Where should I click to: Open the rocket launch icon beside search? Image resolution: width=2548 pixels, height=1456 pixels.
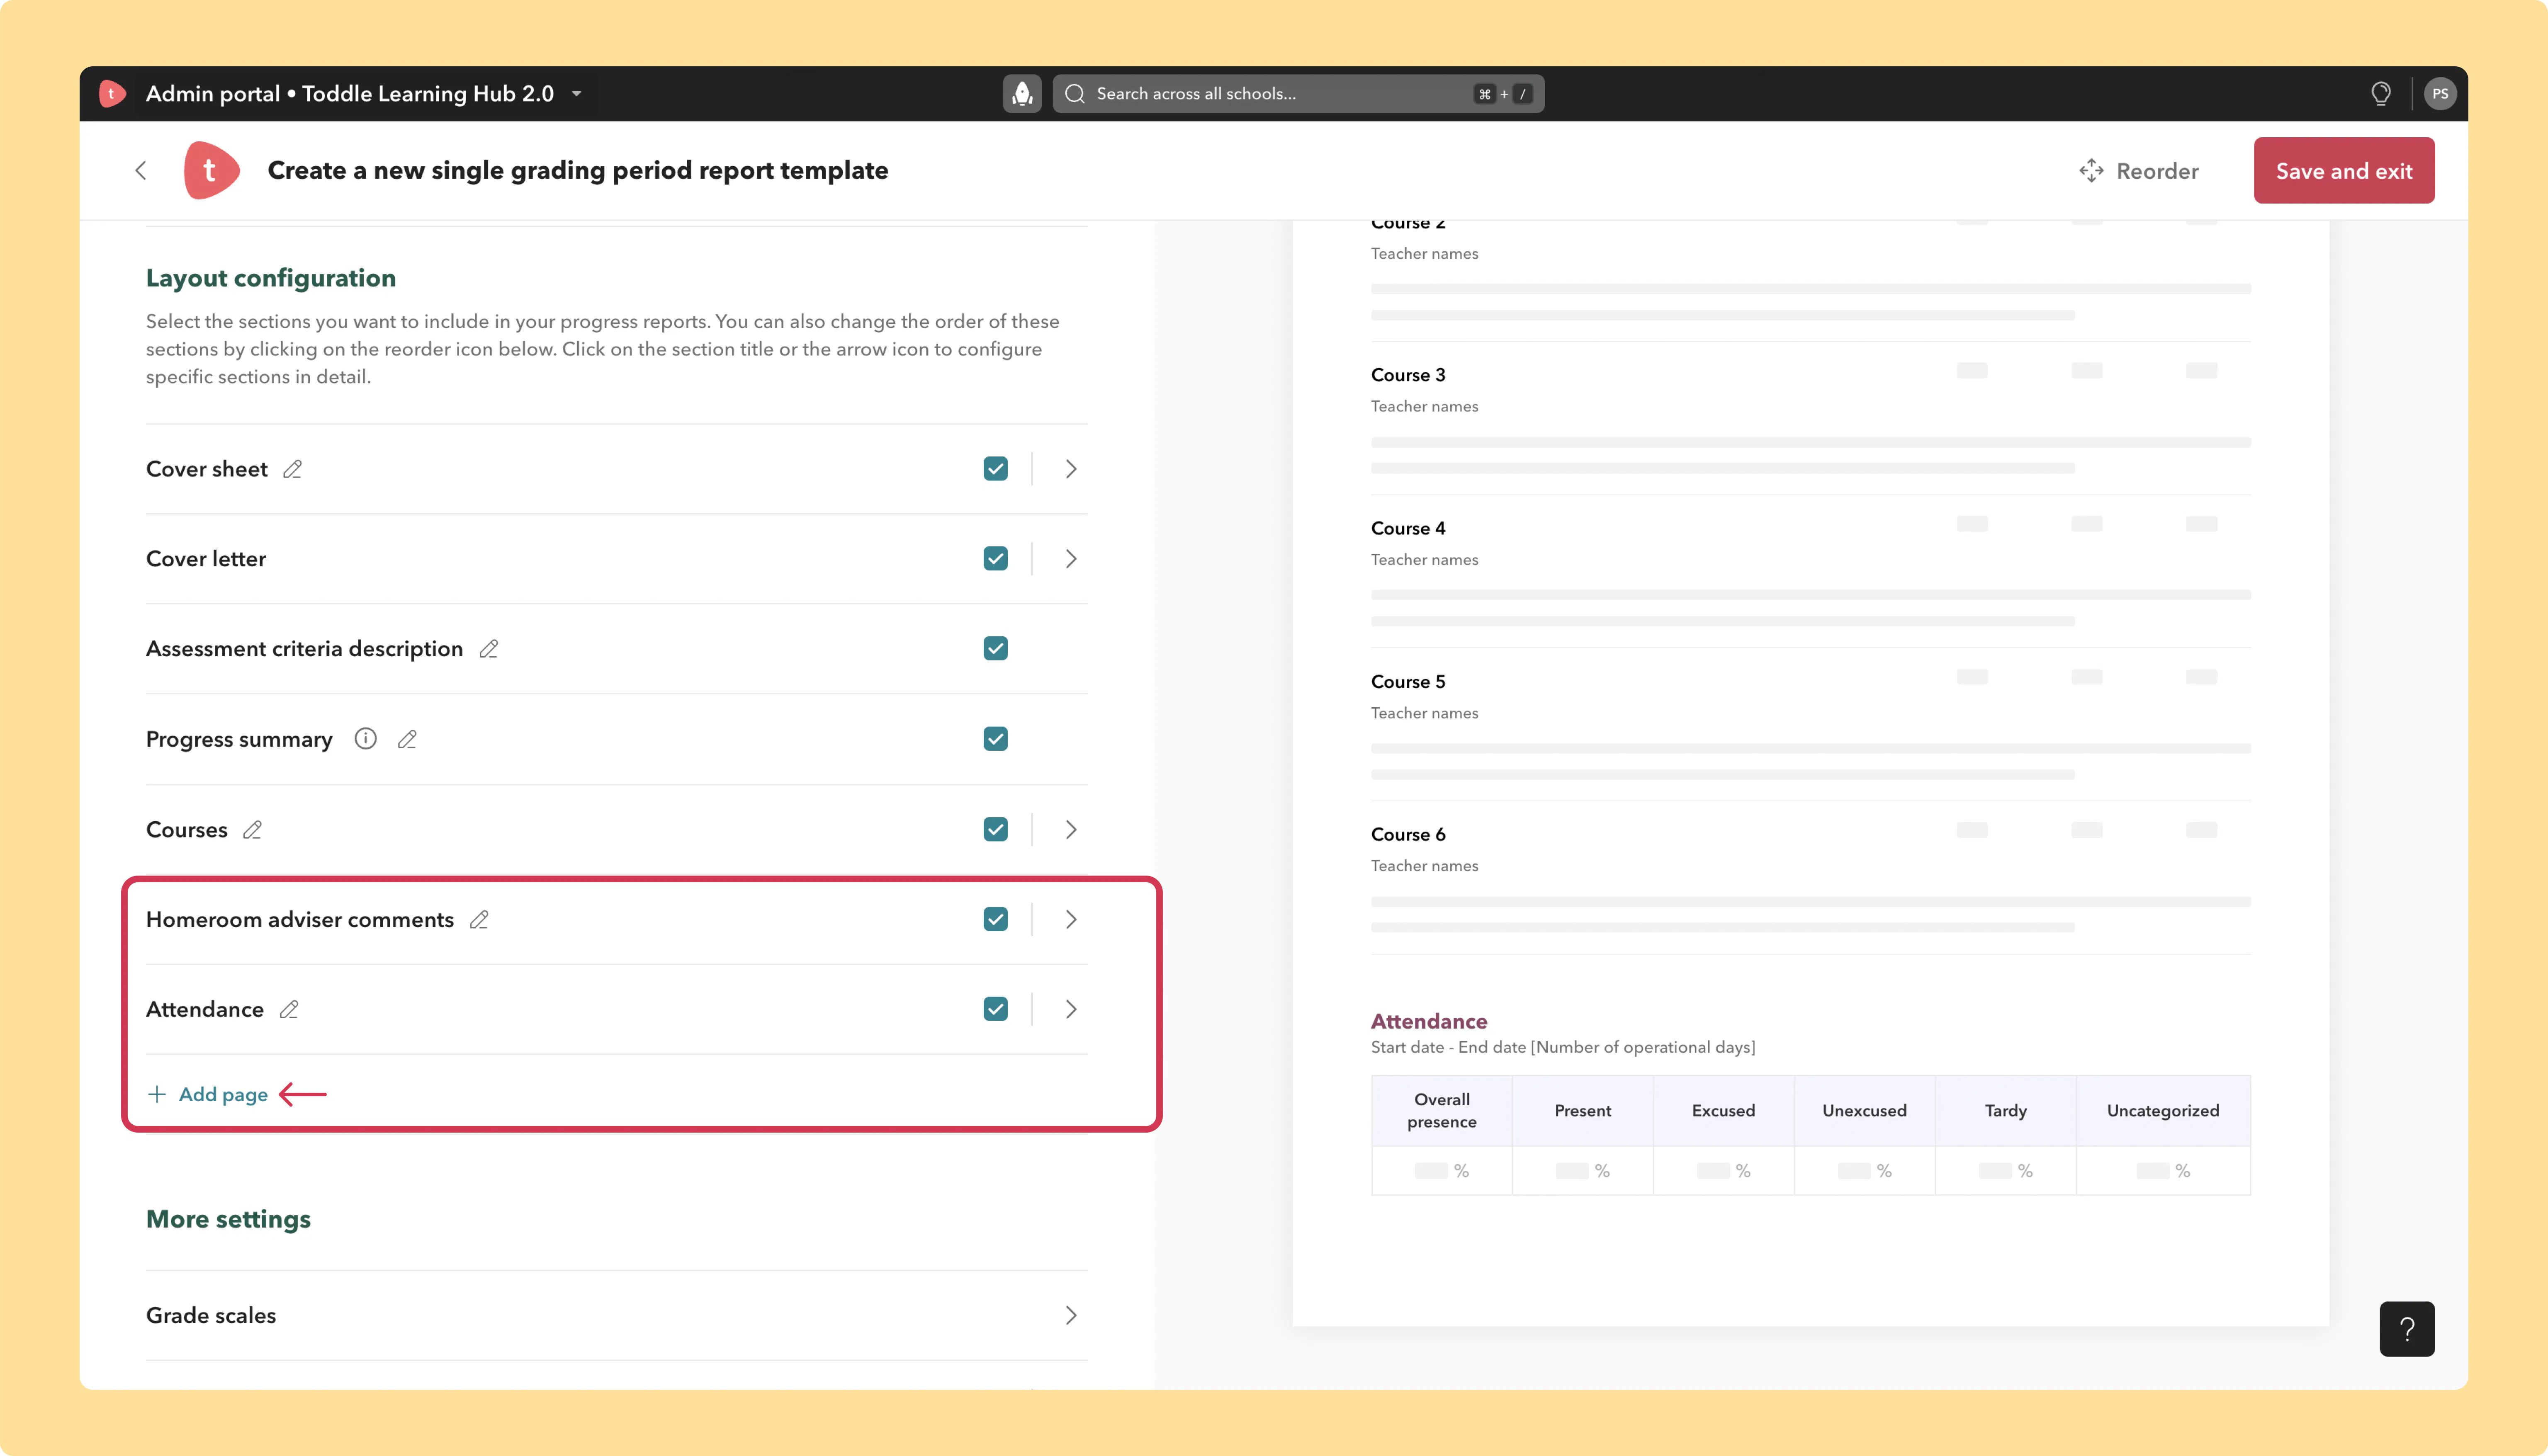pyautogui.click(x=1022, y=94)
